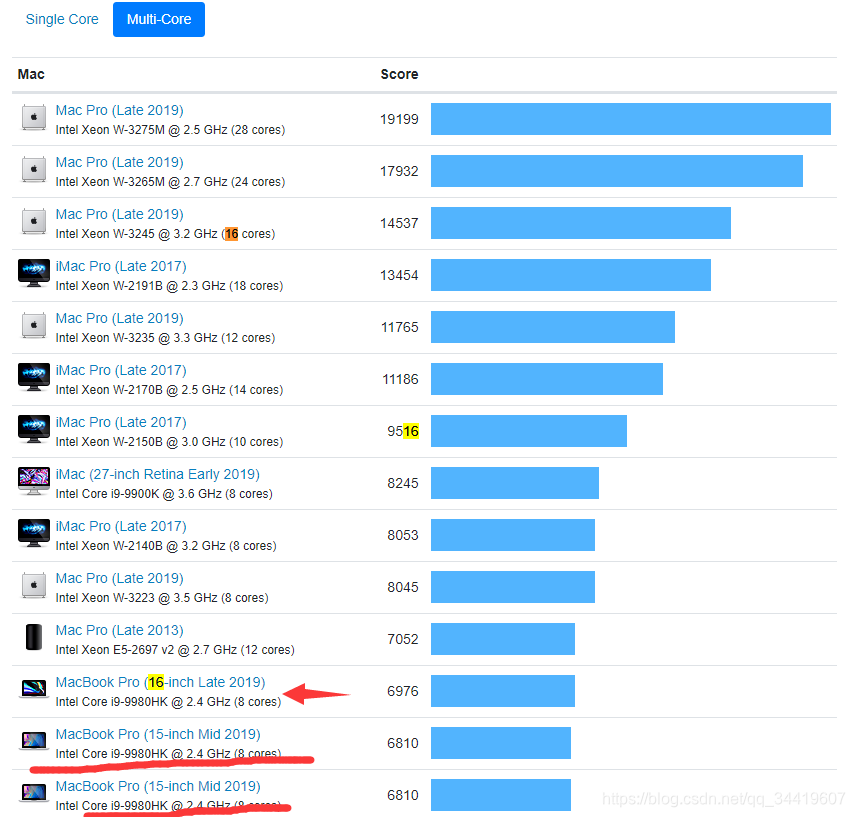The height and width of the screenshot is (817, 855).
Task: Click text Intel Xeon W-3223 @ 3.5 GHz
Action: click(x=136, y=598)
